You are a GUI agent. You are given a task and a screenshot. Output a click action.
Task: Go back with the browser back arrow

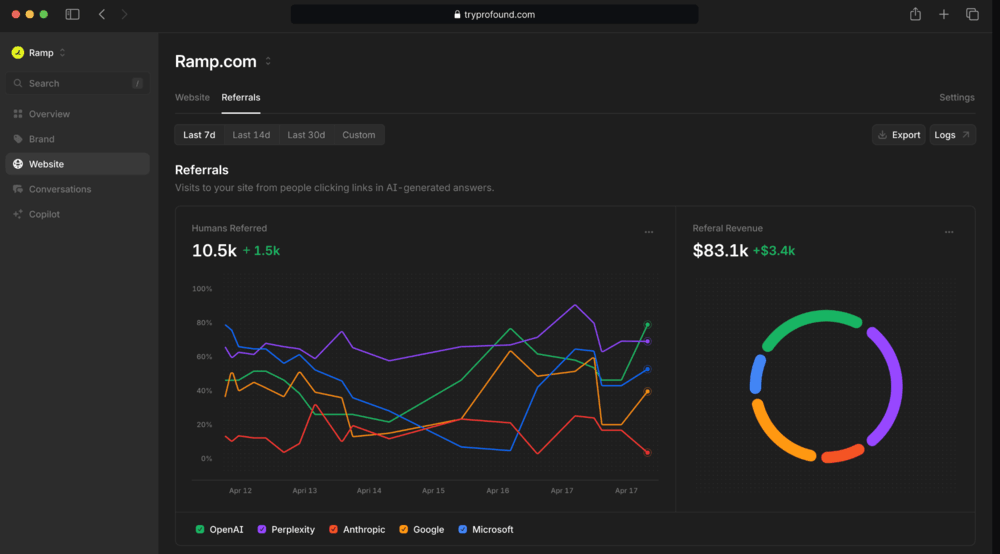[102, 14]
